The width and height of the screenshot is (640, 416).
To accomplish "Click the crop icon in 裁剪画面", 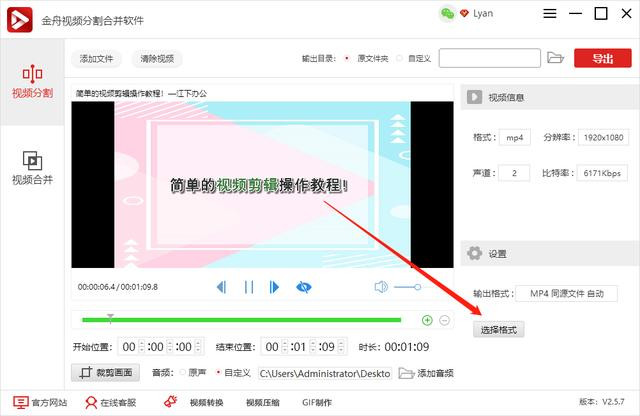I will click(86, 372).
